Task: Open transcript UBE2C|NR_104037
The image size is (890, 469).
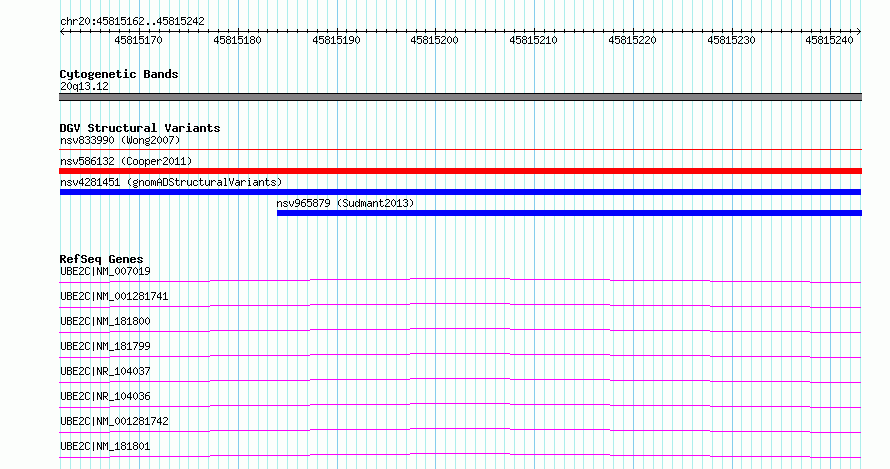Action: 105,371
